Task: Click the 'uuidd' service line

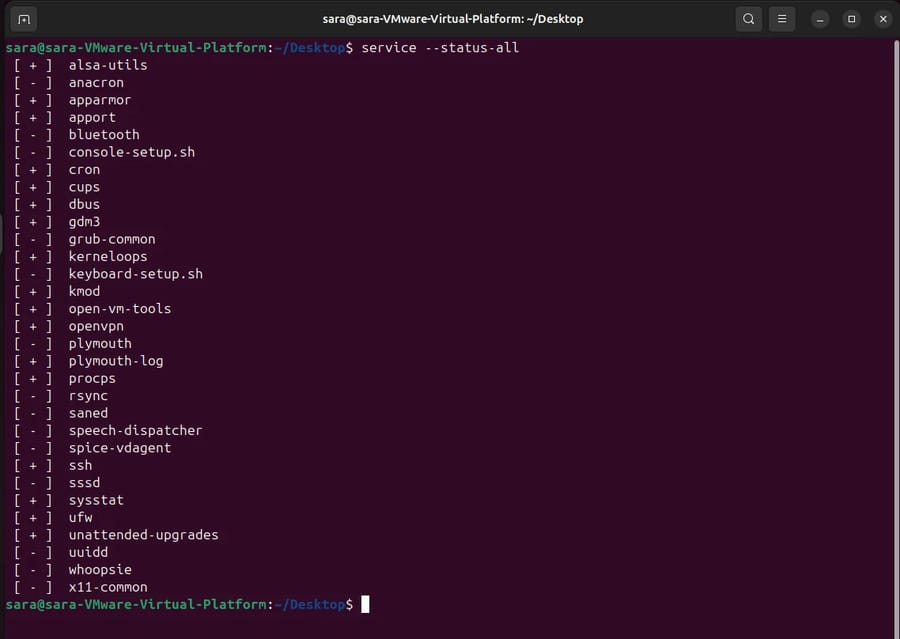Action: pos(61,552)
